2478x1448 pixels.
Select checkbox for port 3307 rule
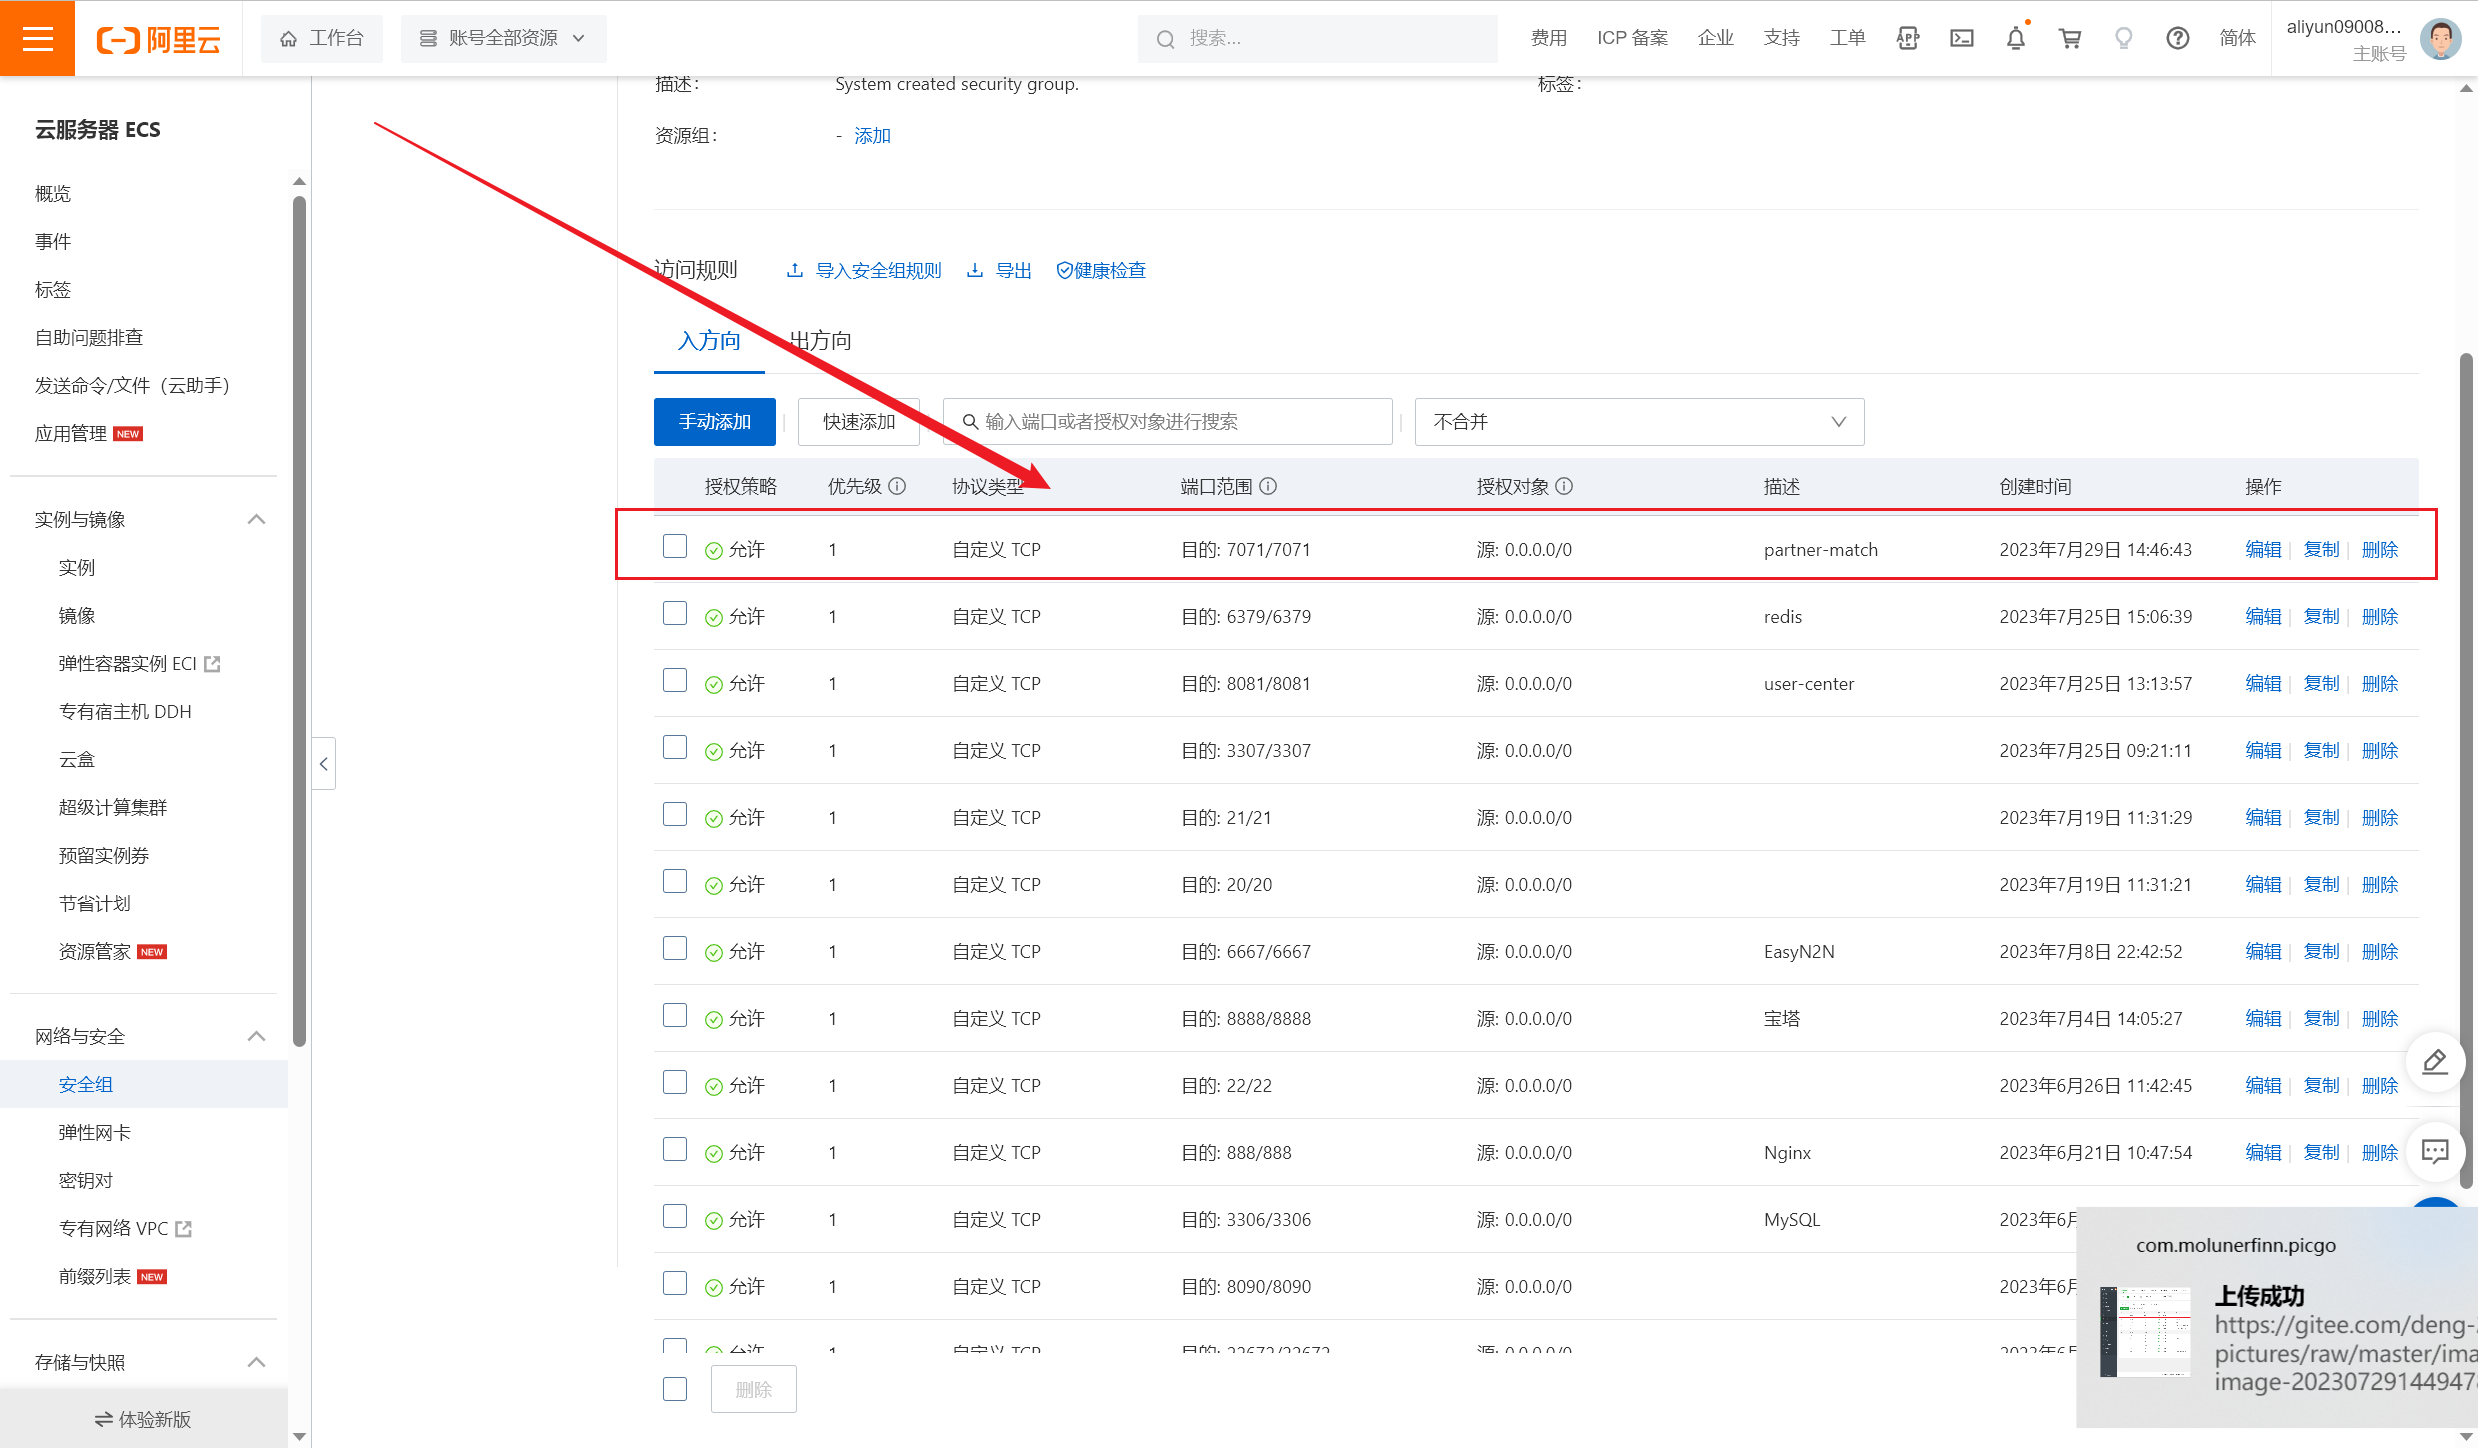[x=675, y=747]
